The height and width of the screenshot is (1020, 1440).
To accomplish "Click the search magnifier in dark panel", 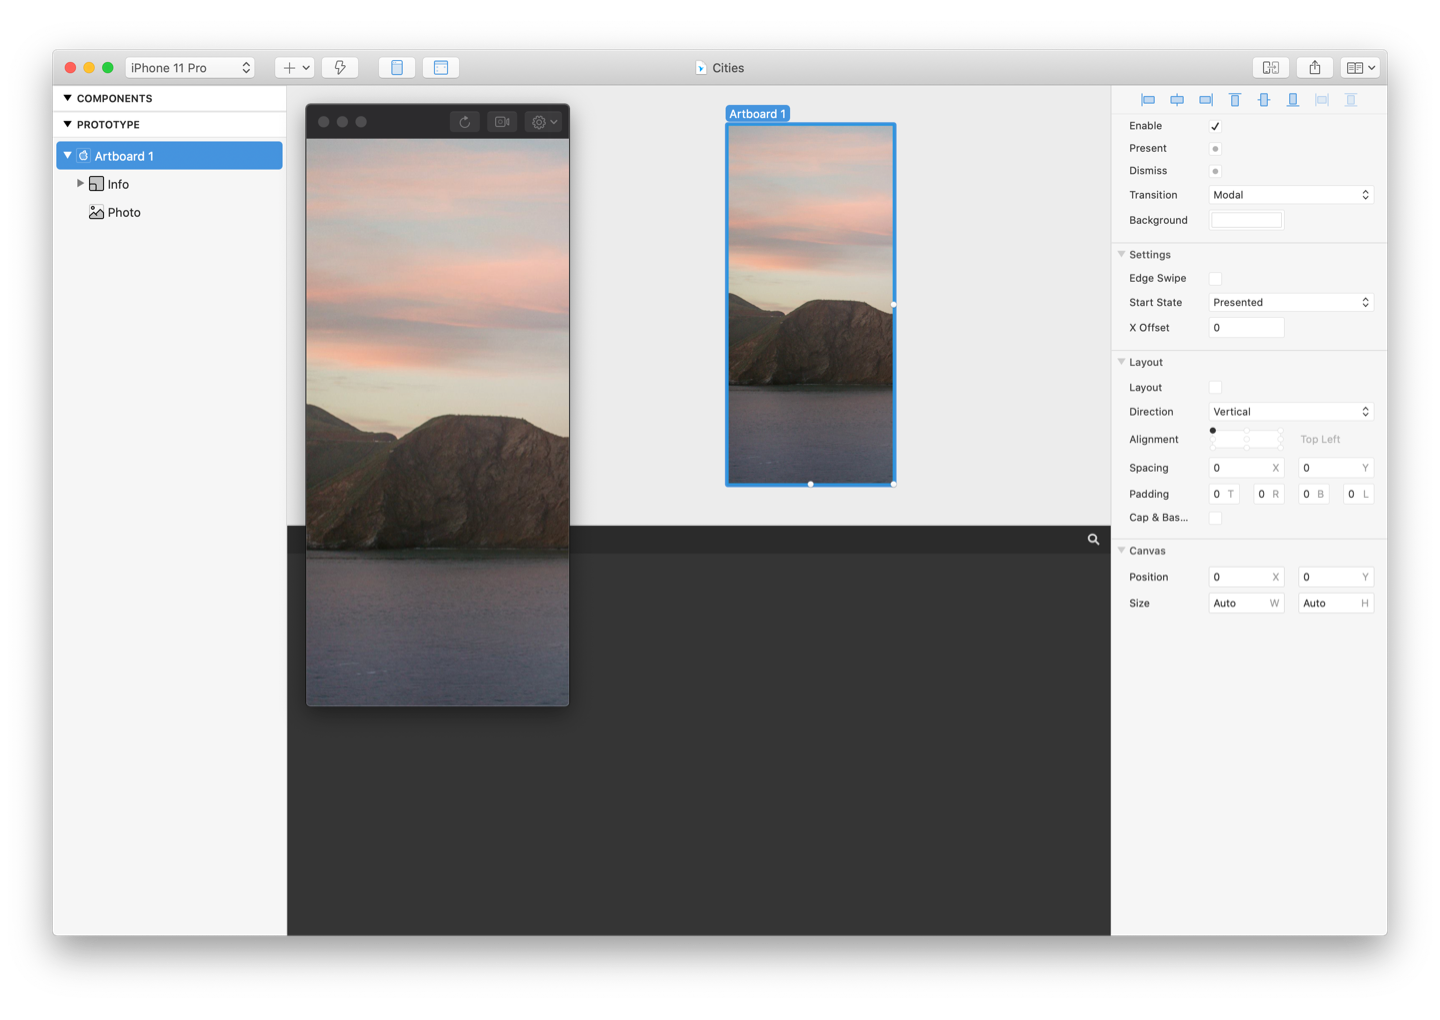I will point(1093,539).
